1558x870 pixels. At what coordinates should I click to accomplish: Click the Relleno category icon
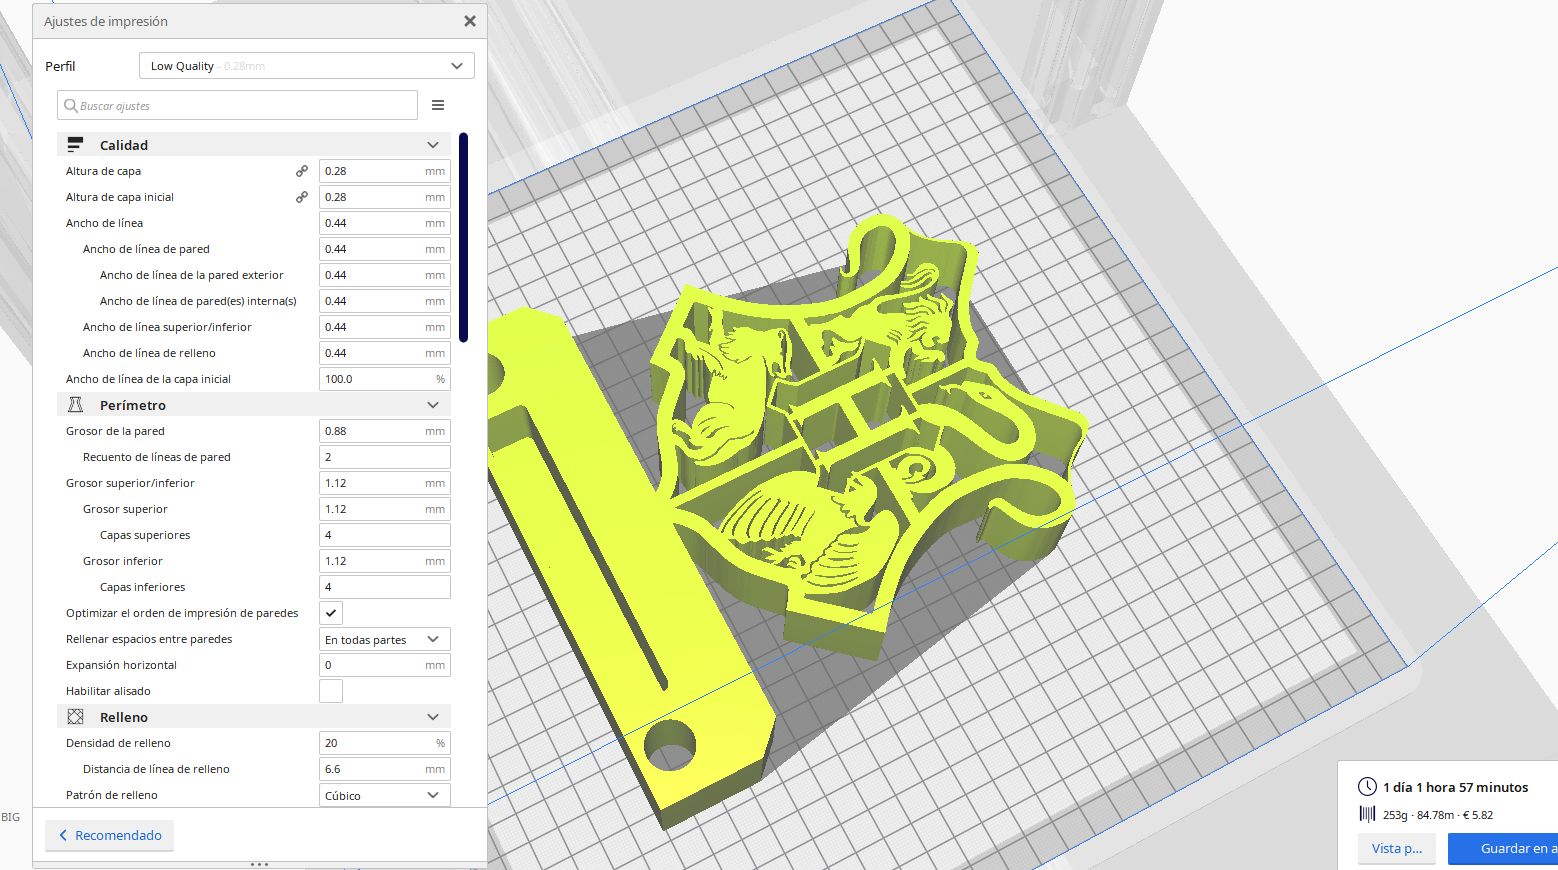75,717
